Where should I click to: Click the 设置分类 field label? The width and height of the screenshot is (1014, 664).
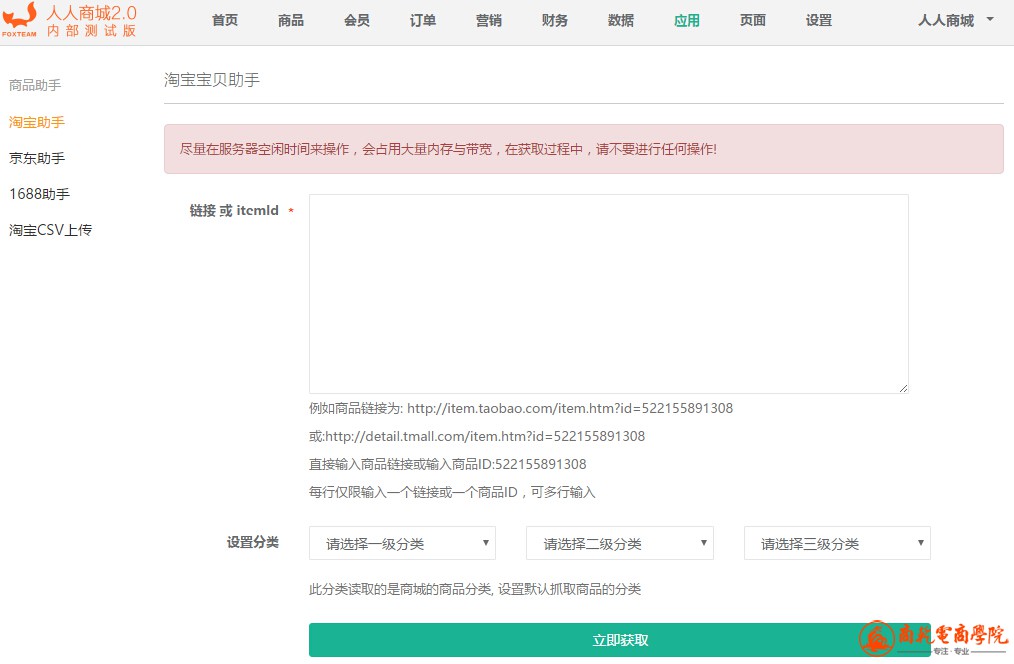[253, 542]
